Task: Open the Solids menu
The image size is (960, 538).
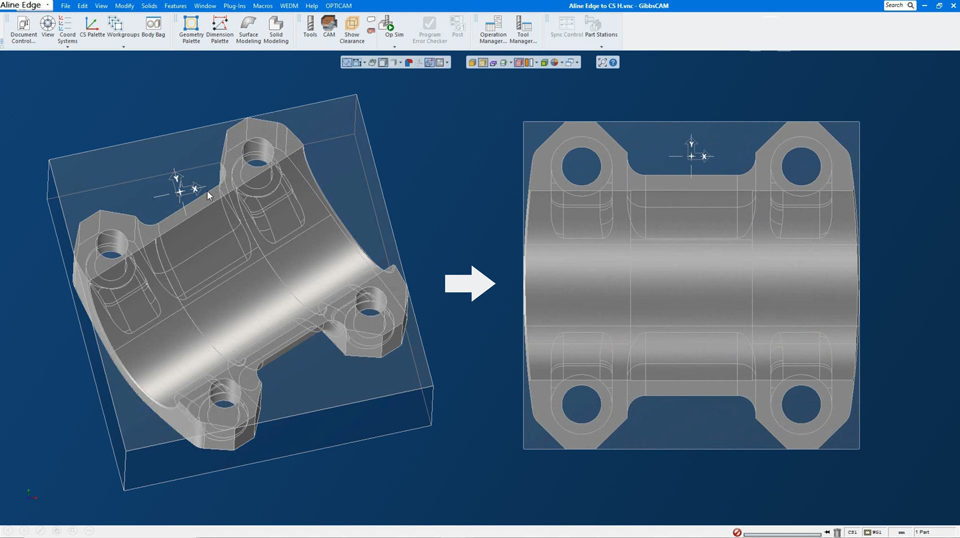Action: 149,6
